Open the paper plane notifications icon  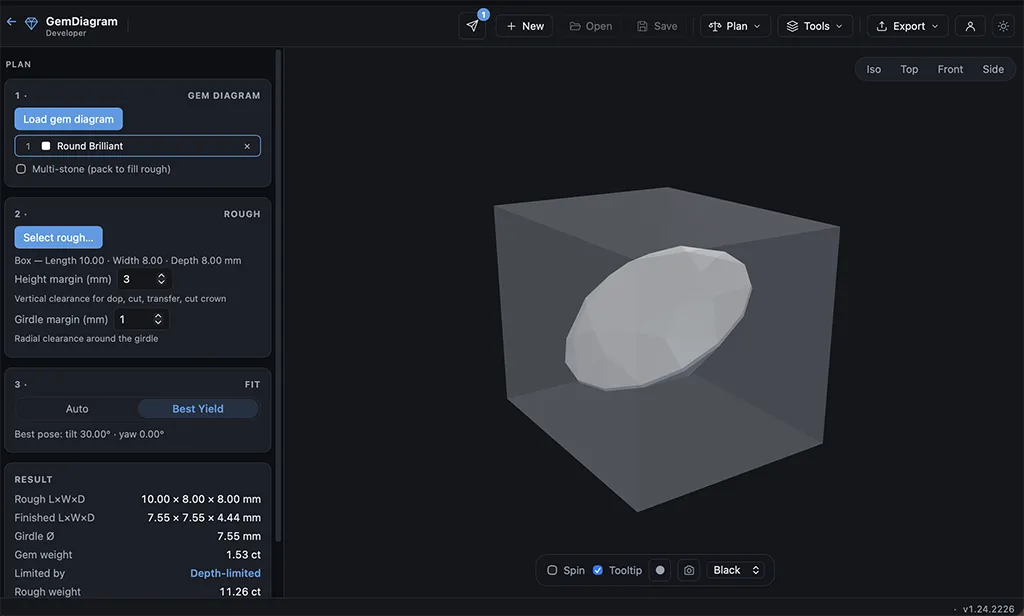pos(472,26)
